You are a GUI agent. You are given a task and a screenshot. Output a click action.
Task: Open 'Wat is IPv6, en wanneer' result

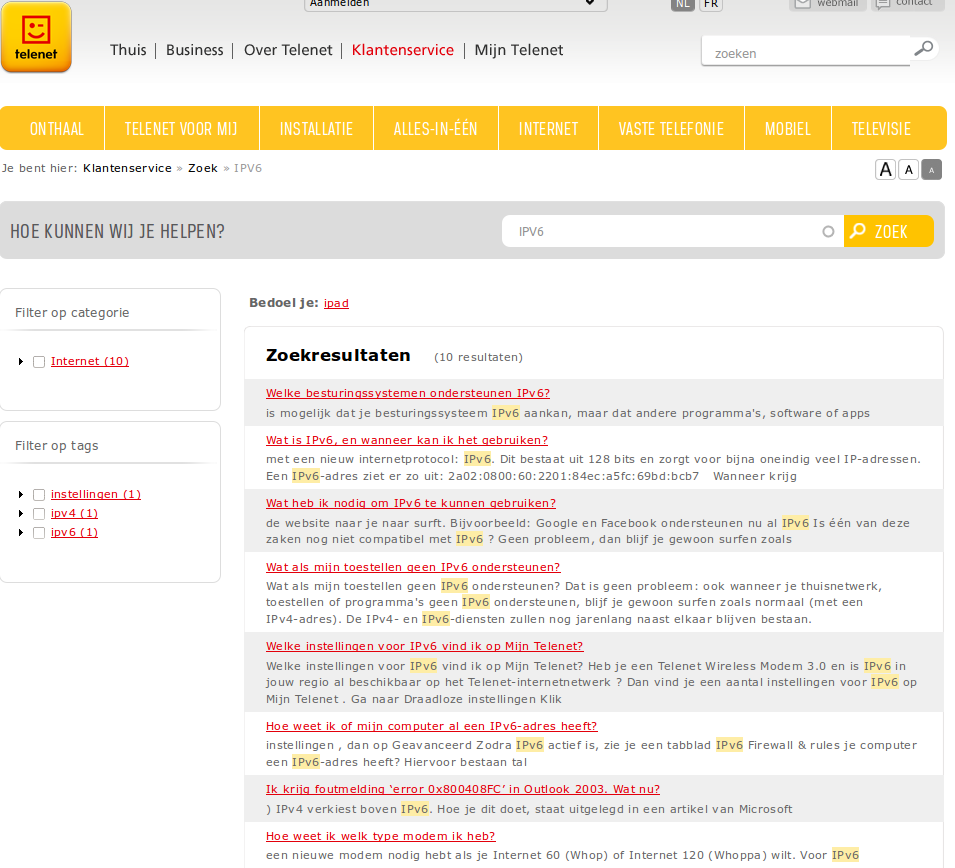[407, 440]
